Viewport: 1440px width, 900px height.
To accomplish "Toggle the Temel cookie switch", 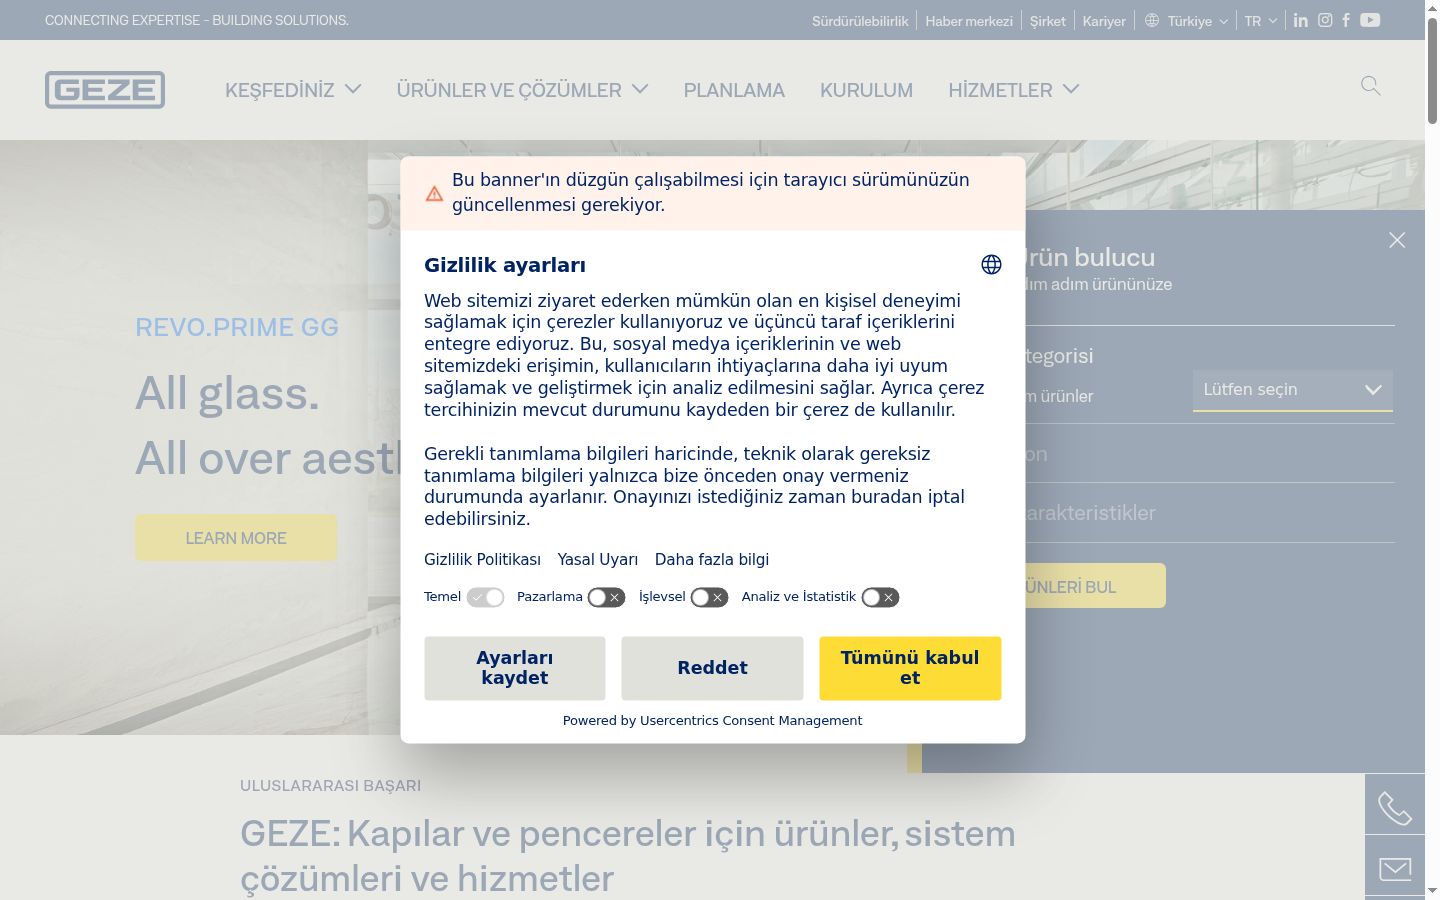I will click(x=486, y=597).
